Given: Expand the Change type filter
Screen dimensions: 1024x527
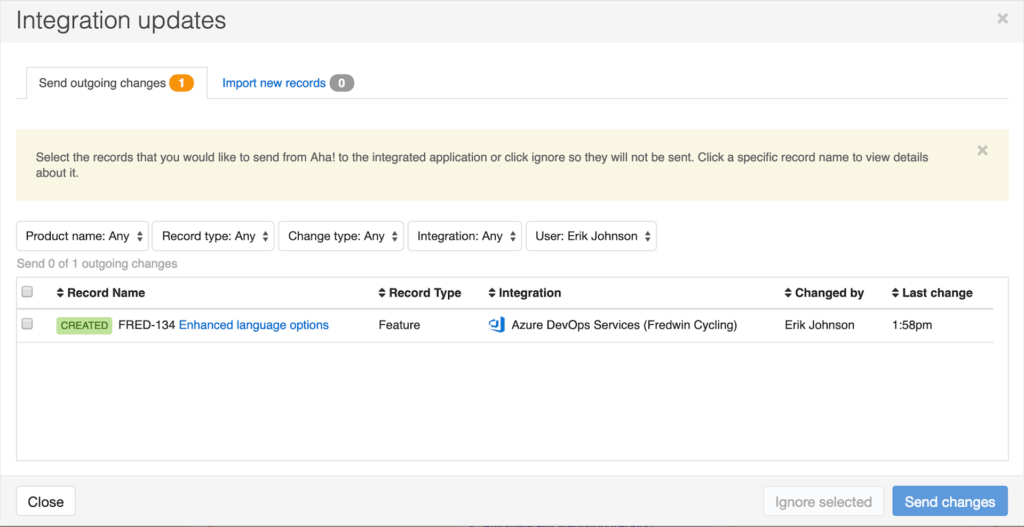Looking at the screenshot, I should (341, 236).
